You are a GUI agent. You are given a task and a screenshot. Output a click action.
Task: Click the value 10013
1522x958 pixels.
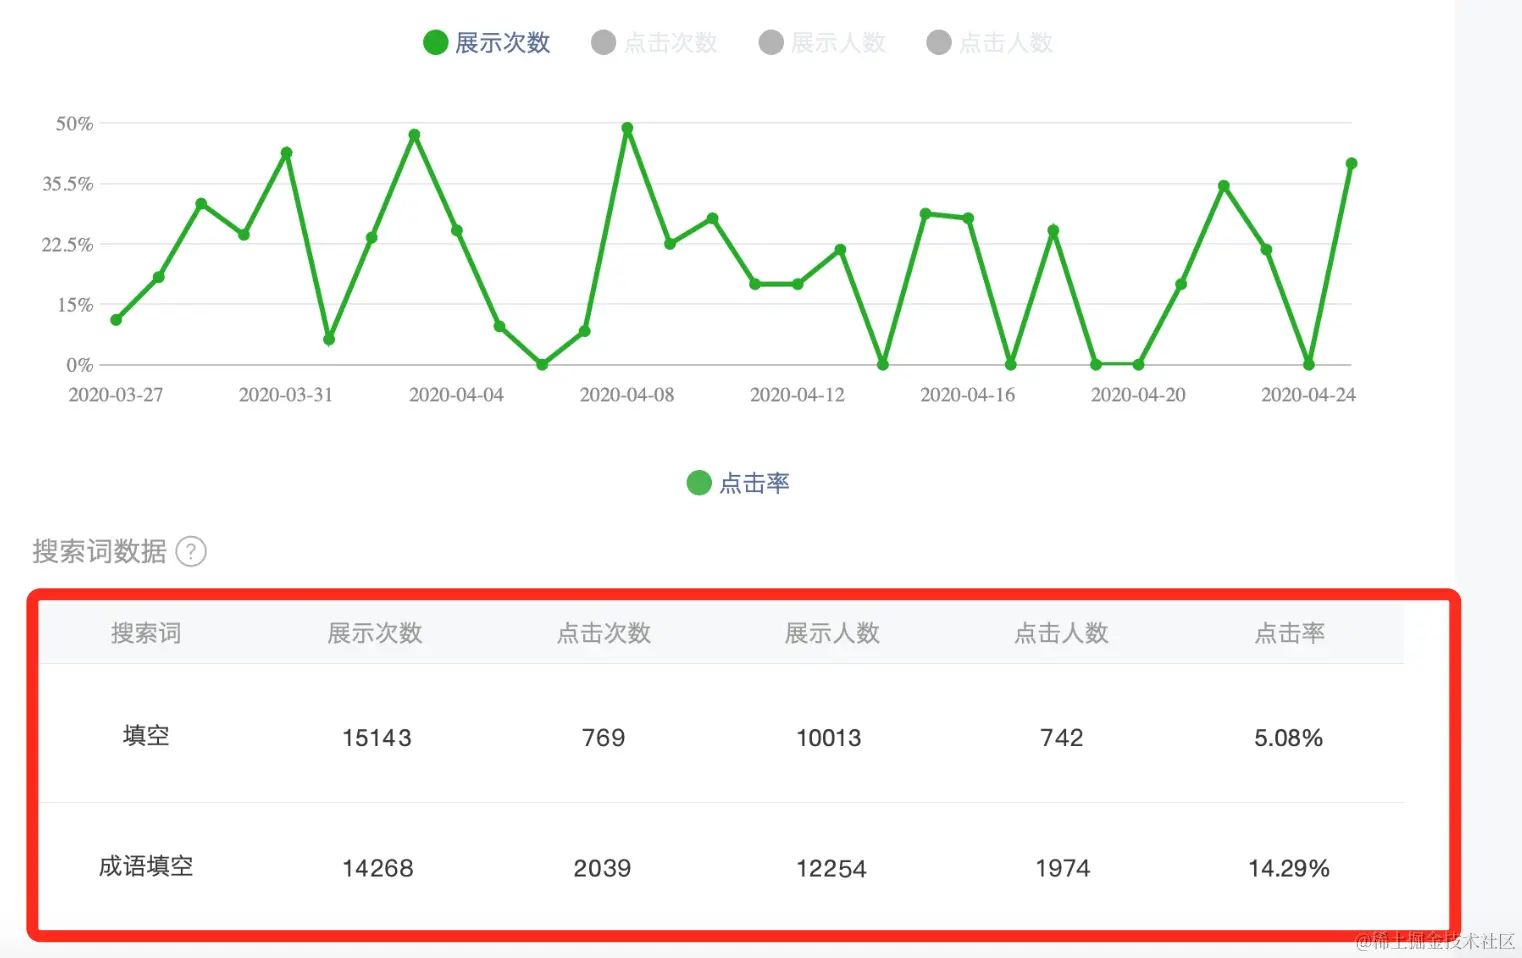click(x=829, y=738)
